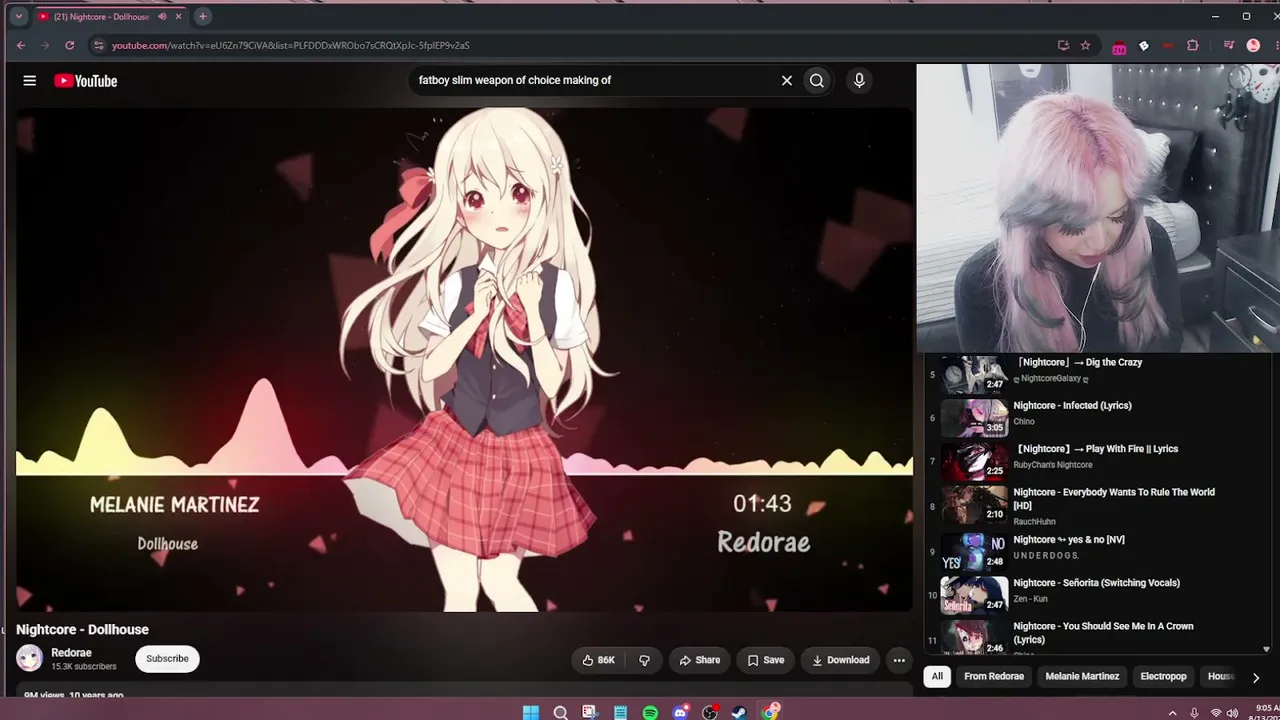Open OBS Studio from the taskbar
1280x720 pixels.
click(710, 712)
